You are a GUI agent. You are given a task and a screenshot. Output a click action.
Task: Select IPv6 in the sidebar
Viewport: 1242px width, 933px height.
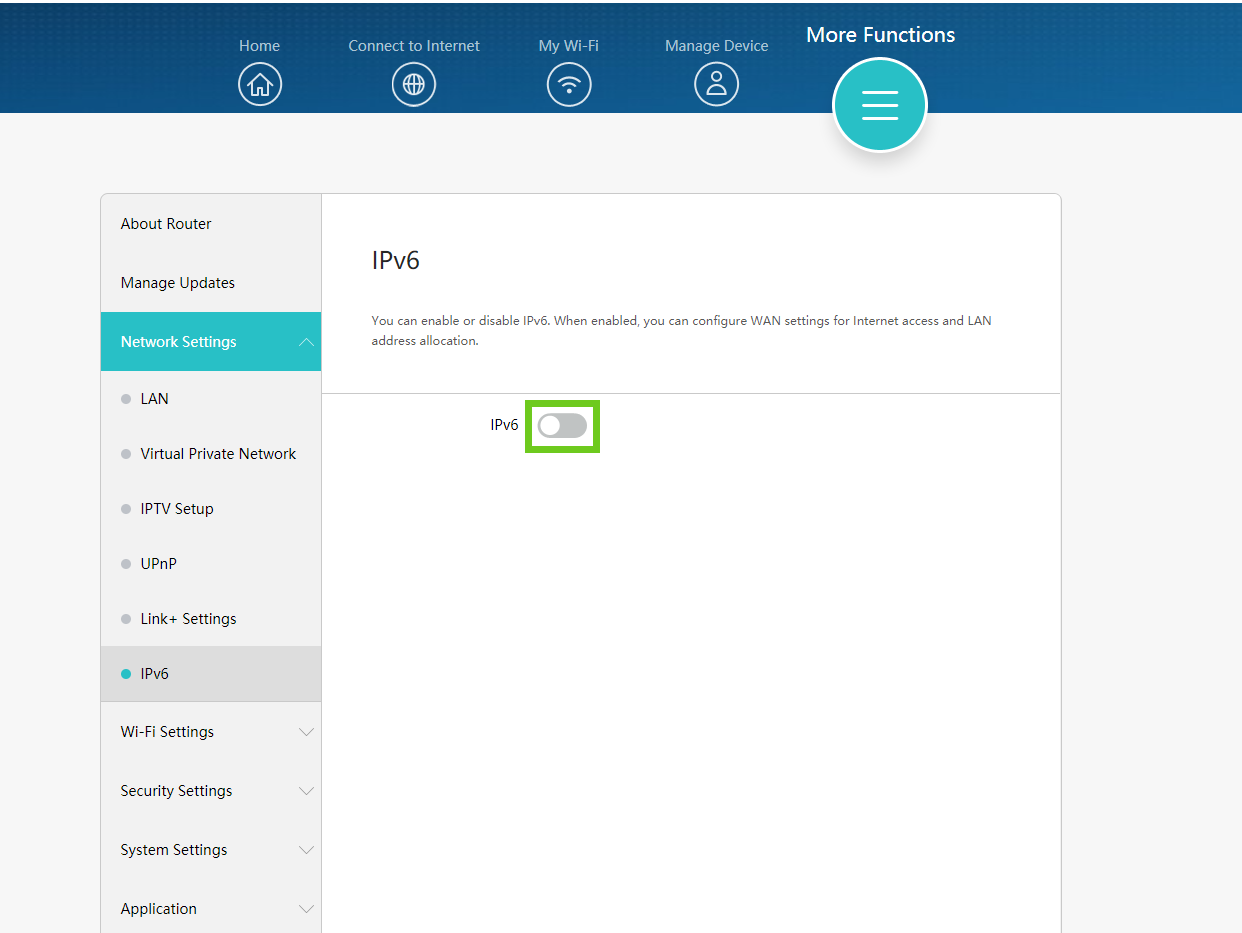click(155, 674)
